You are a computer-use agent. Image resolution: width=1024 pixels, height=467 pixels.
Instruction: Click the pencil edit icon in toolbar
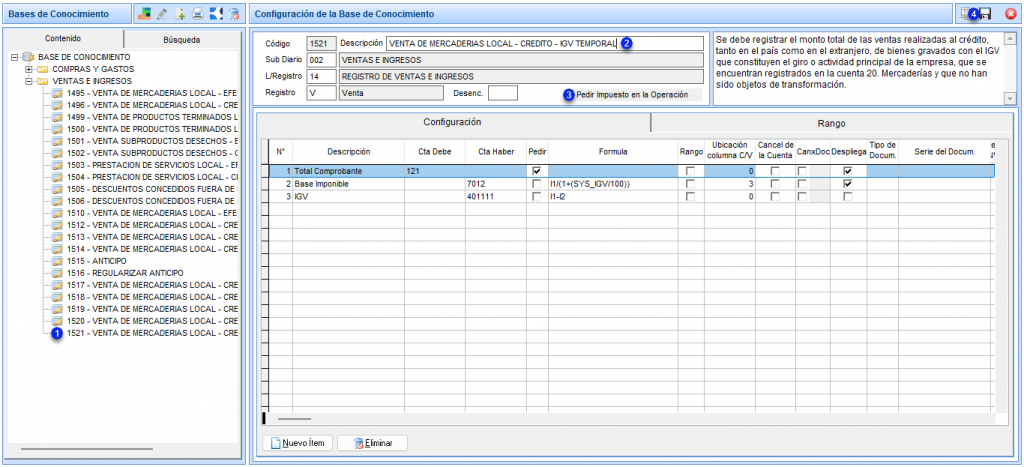click(x=163, y=13)
